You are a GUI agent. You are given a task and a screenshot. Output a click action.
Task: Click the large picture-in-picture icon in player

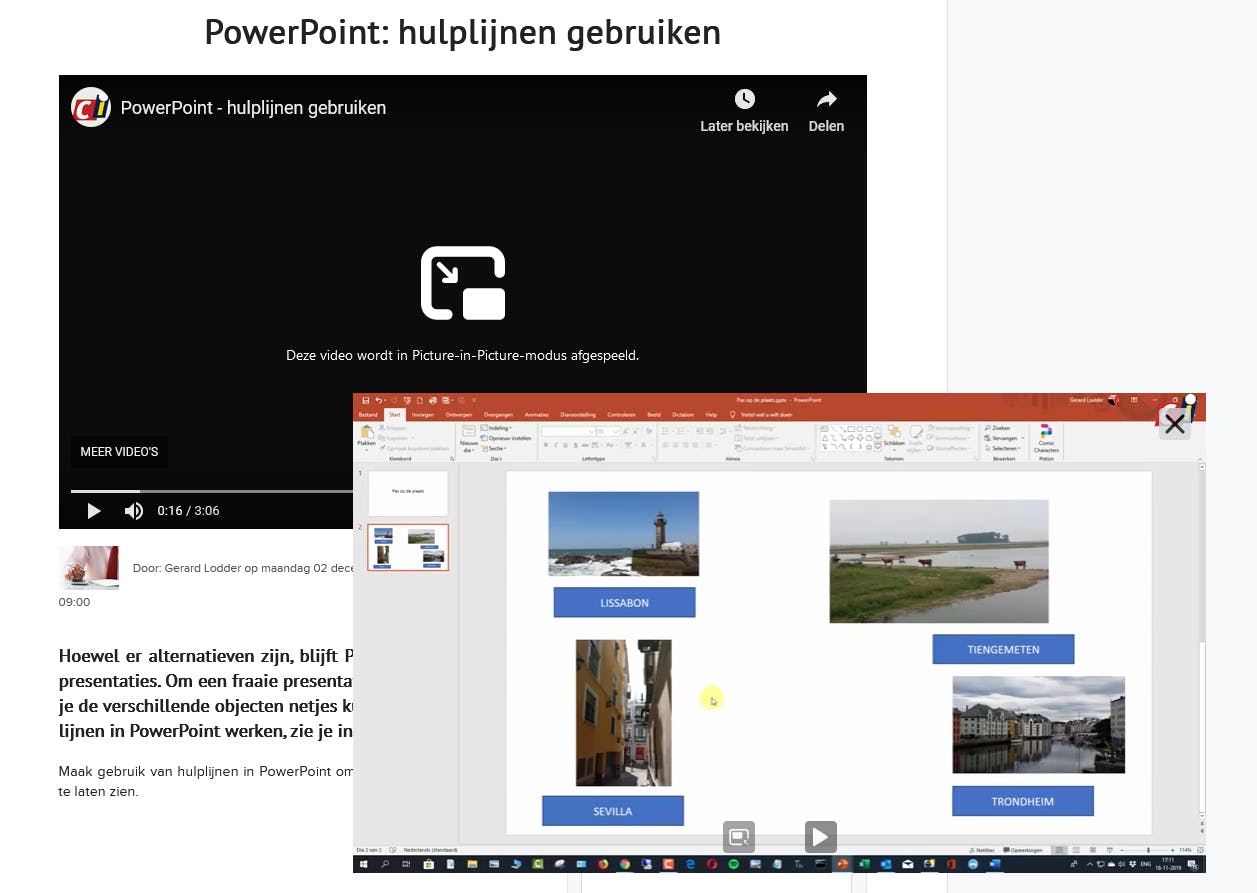tap(463, 283)
